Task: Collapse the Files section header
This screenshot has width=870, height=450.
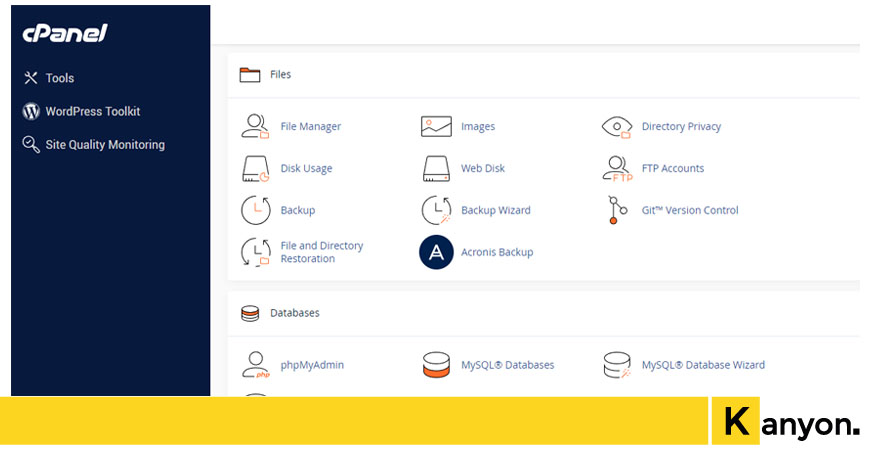Action: click(544, 75)
